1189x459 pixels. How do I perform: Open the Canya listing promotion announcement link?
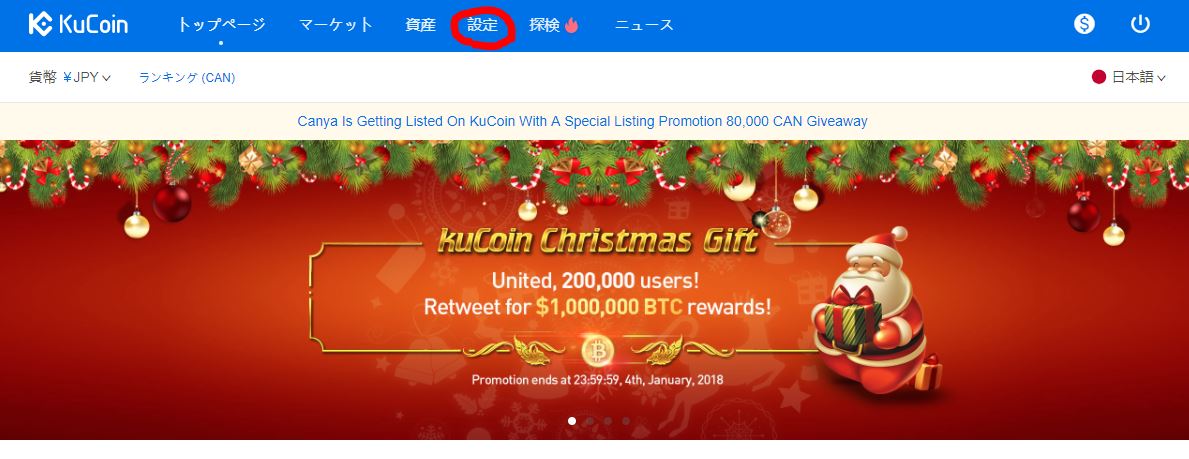pyautogui.click(x=582, y=121)
